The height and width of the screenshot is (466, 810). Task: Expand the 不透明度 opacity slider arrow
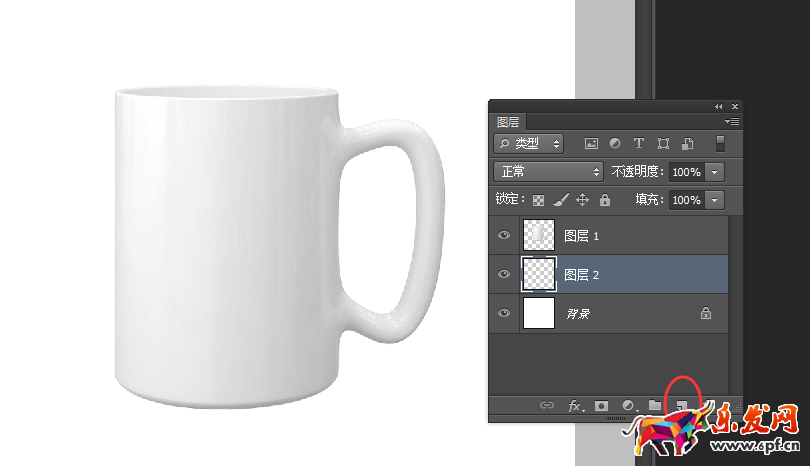714,172
